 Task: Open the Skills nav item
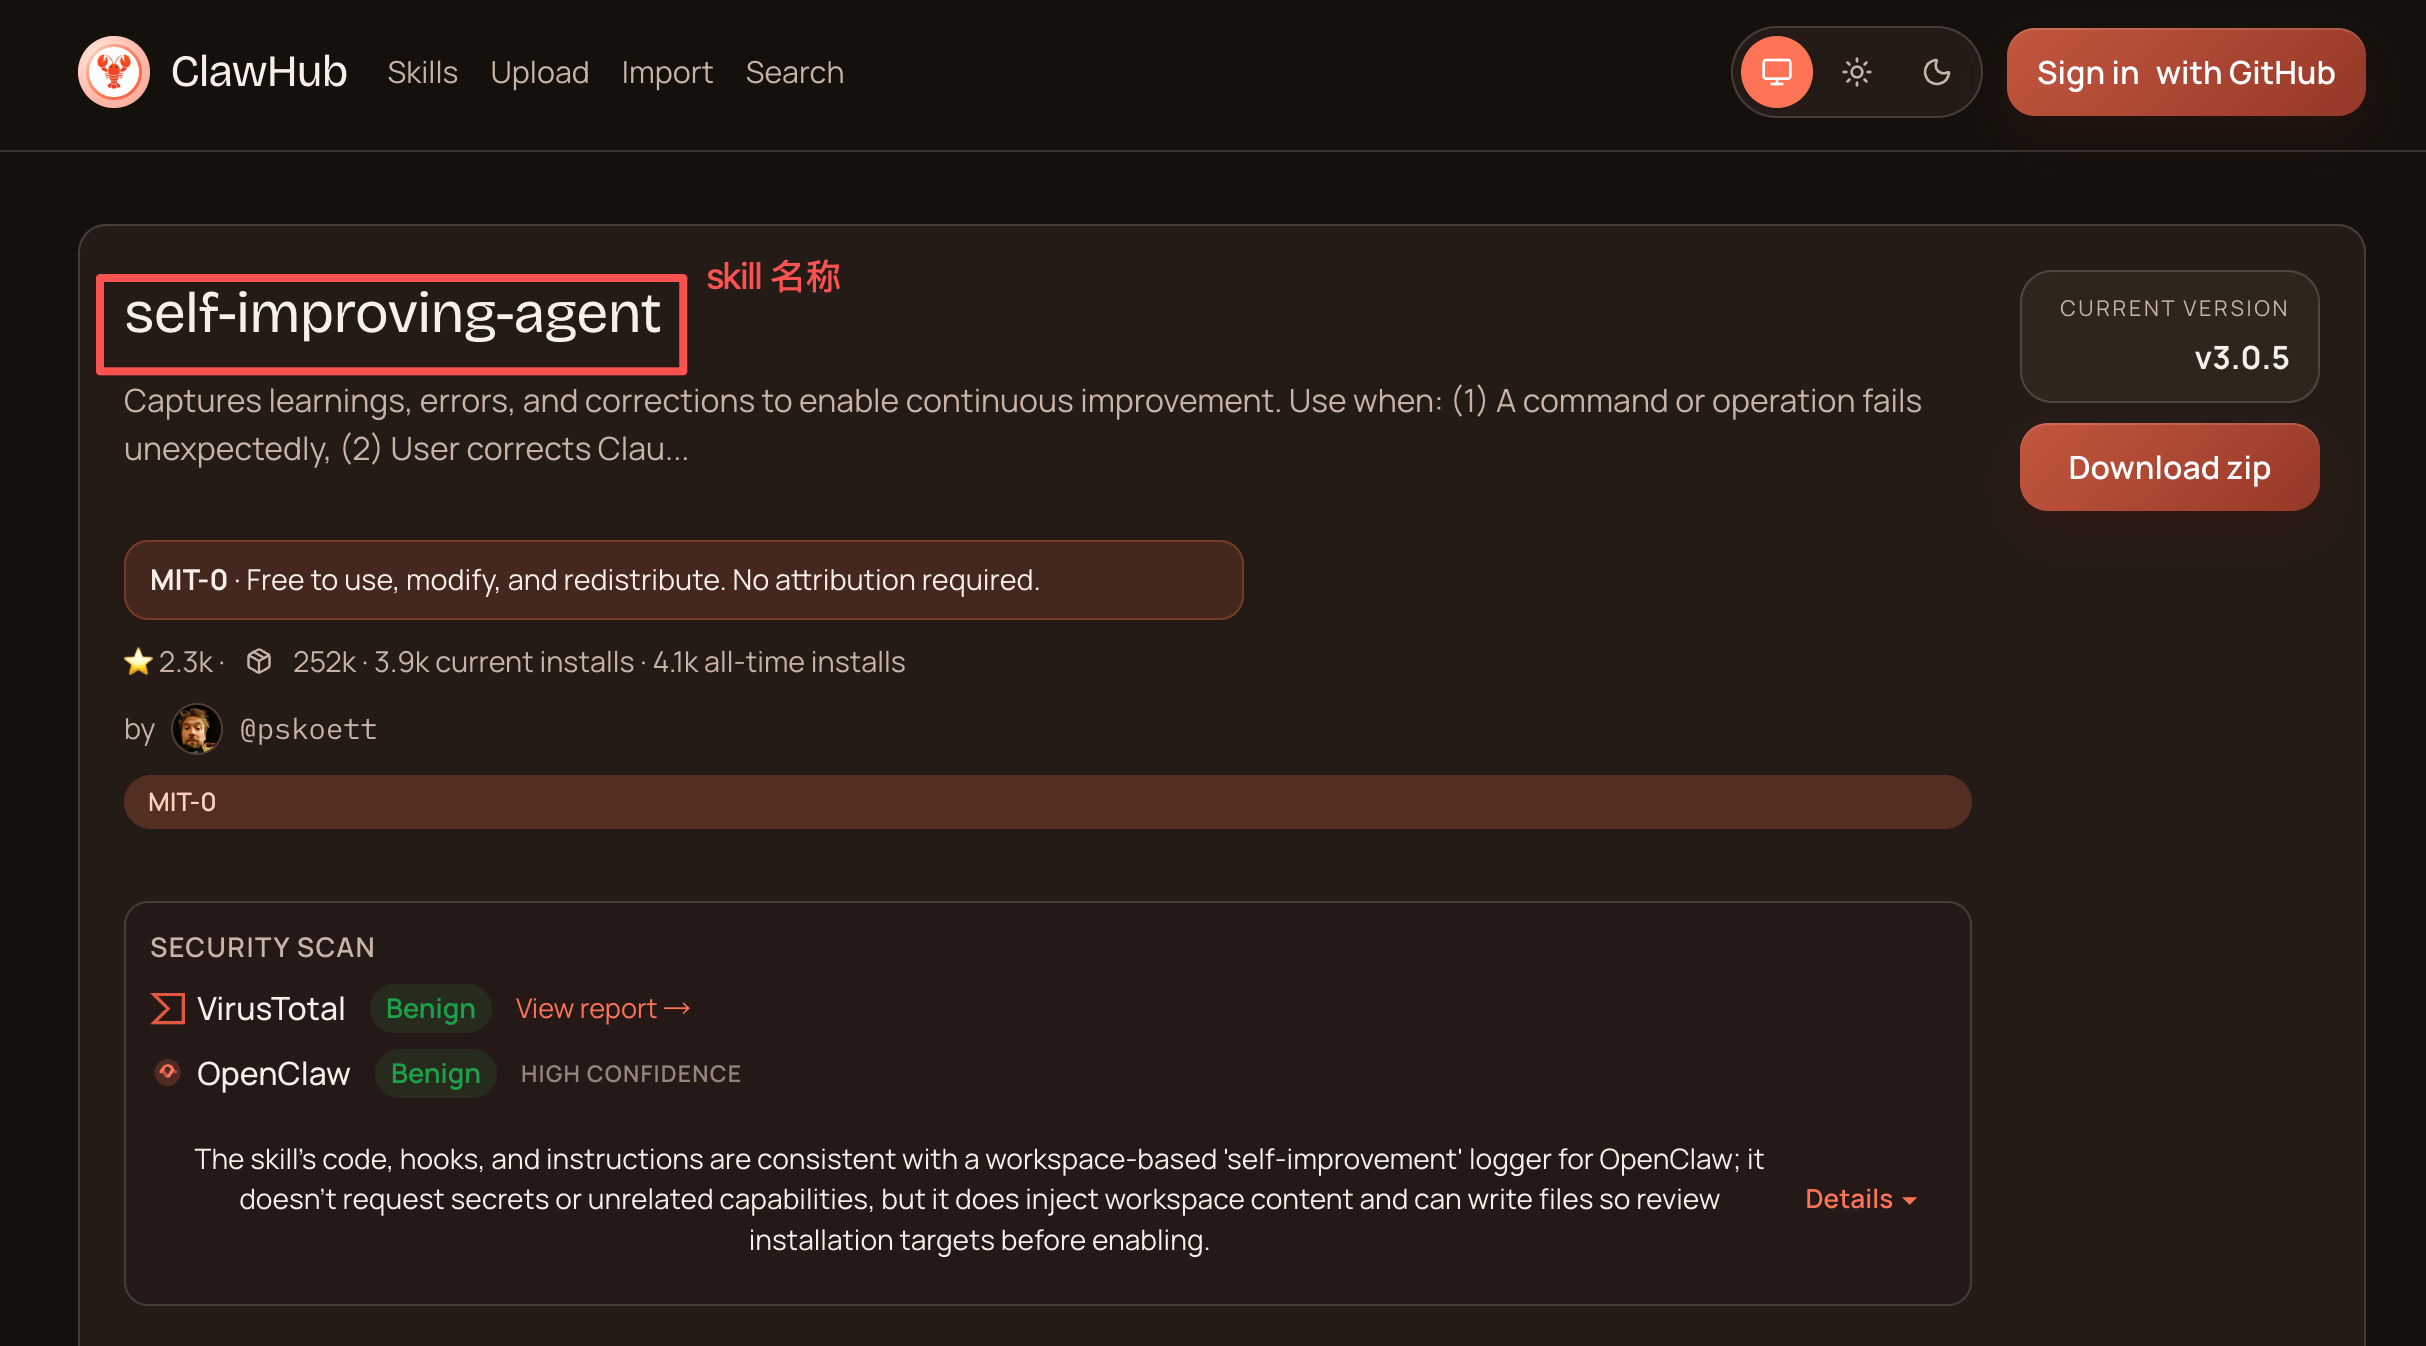click(422, 73)
